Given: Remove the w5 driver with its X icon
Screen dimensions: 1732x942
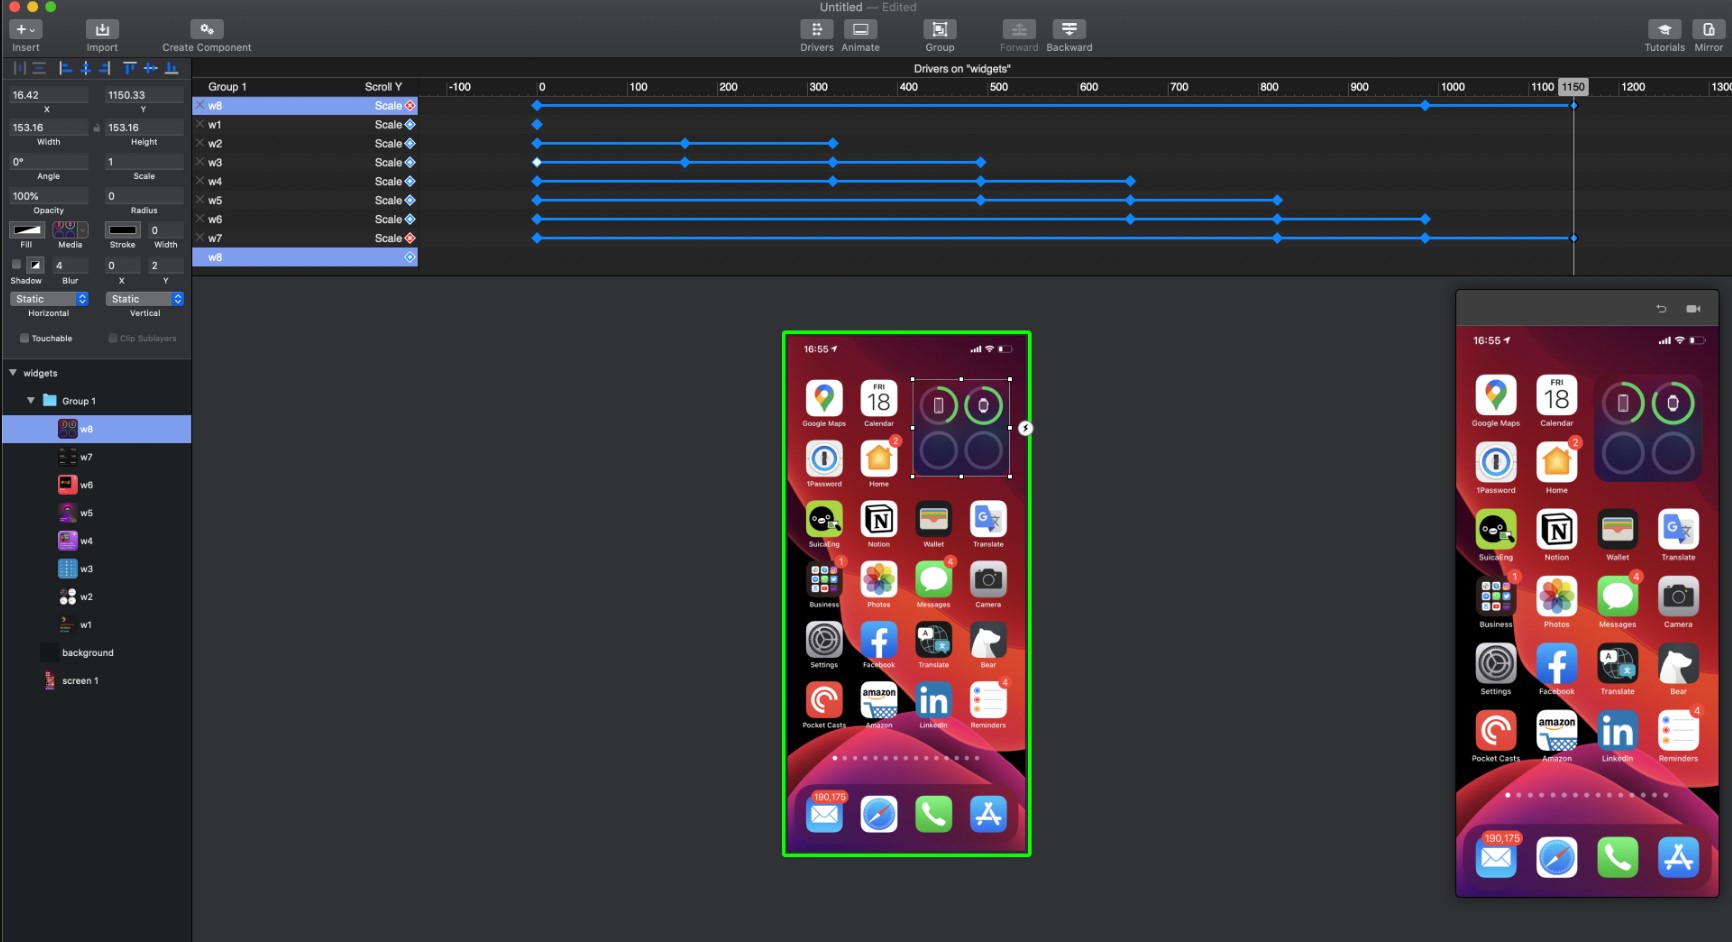Looking at the screenshot, I should (200, 200).
